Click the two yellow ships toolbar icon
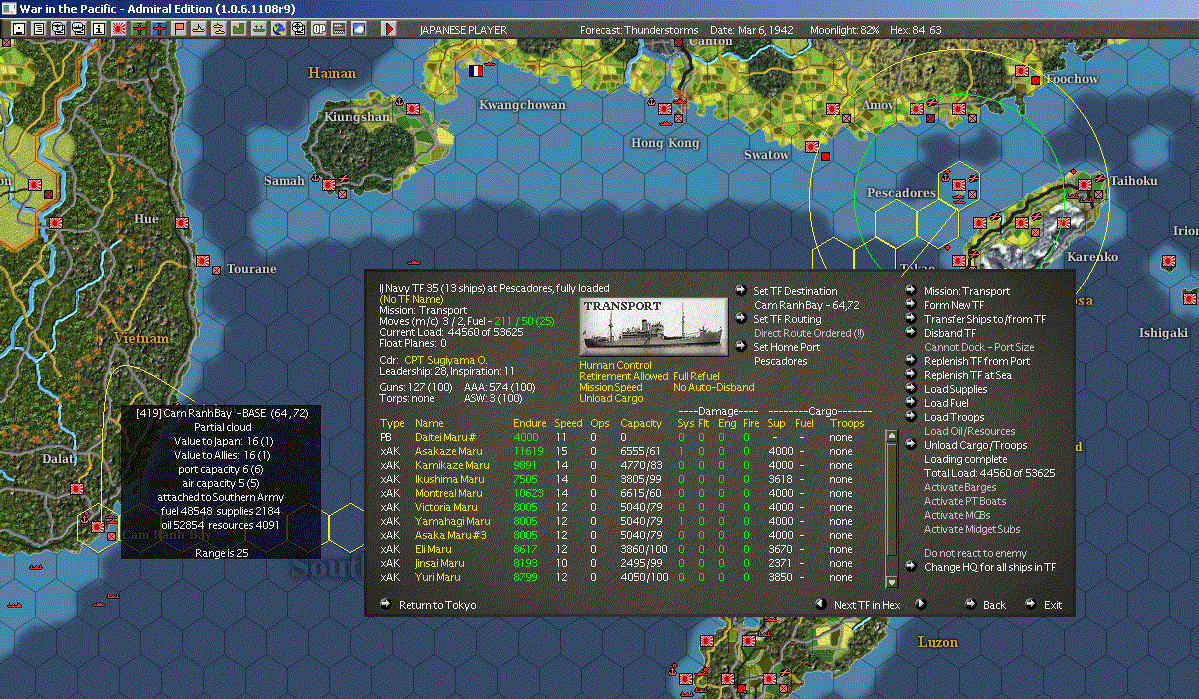Image resolution: width=1199 pixels, height=699 pixels. (x=219, y=29)
